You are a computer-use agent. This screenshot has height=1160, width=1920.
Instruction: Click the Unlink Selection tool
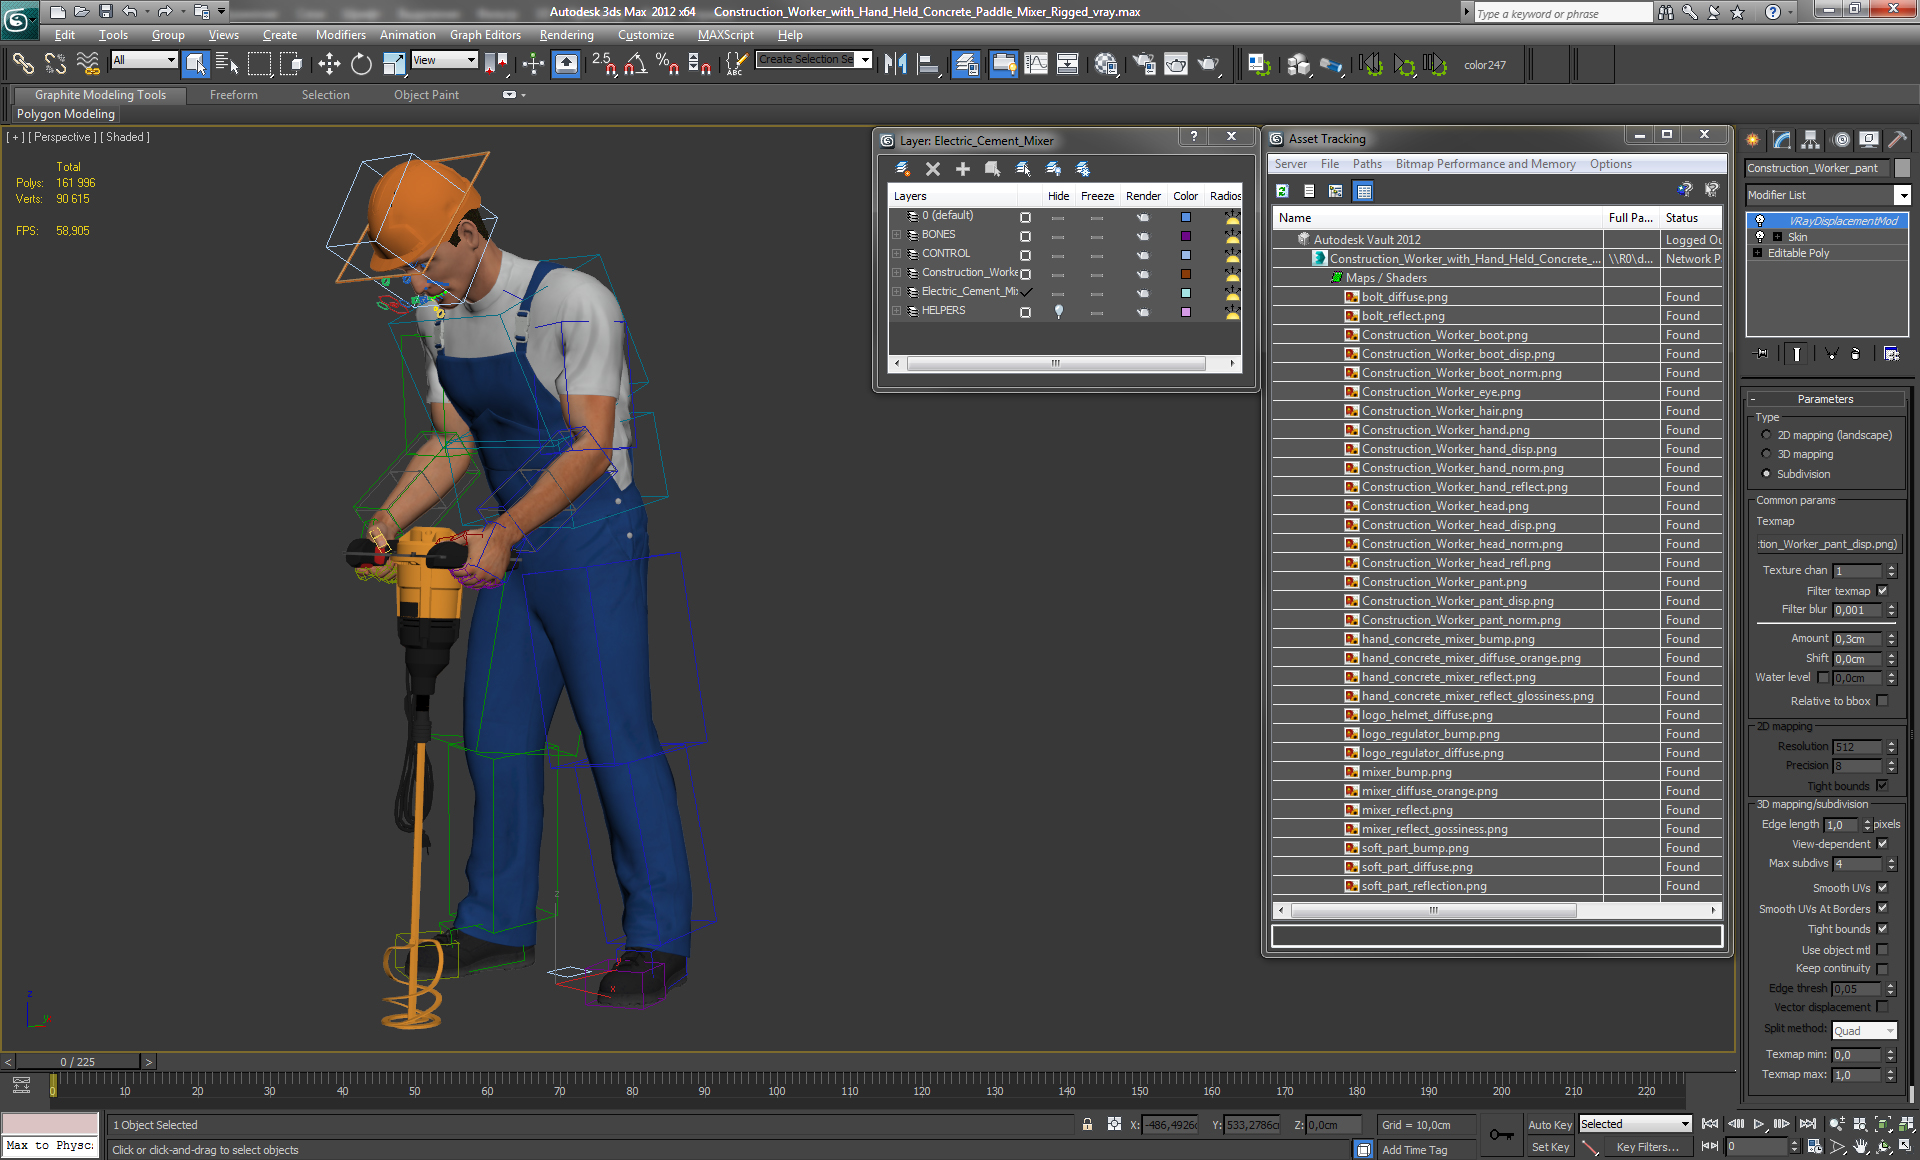55,64
